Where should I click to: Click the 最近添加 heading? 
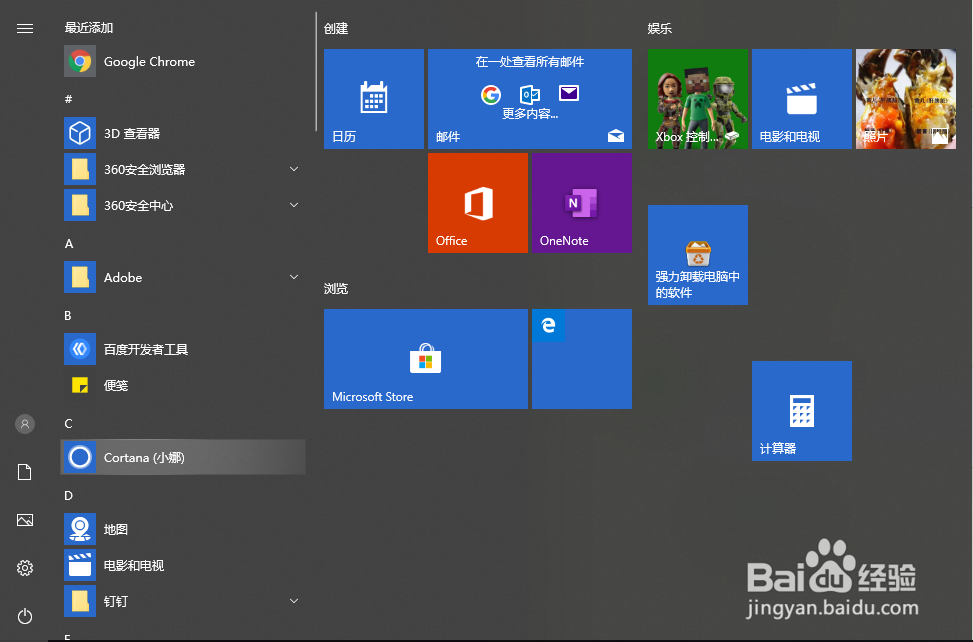[x=89, y=28]
